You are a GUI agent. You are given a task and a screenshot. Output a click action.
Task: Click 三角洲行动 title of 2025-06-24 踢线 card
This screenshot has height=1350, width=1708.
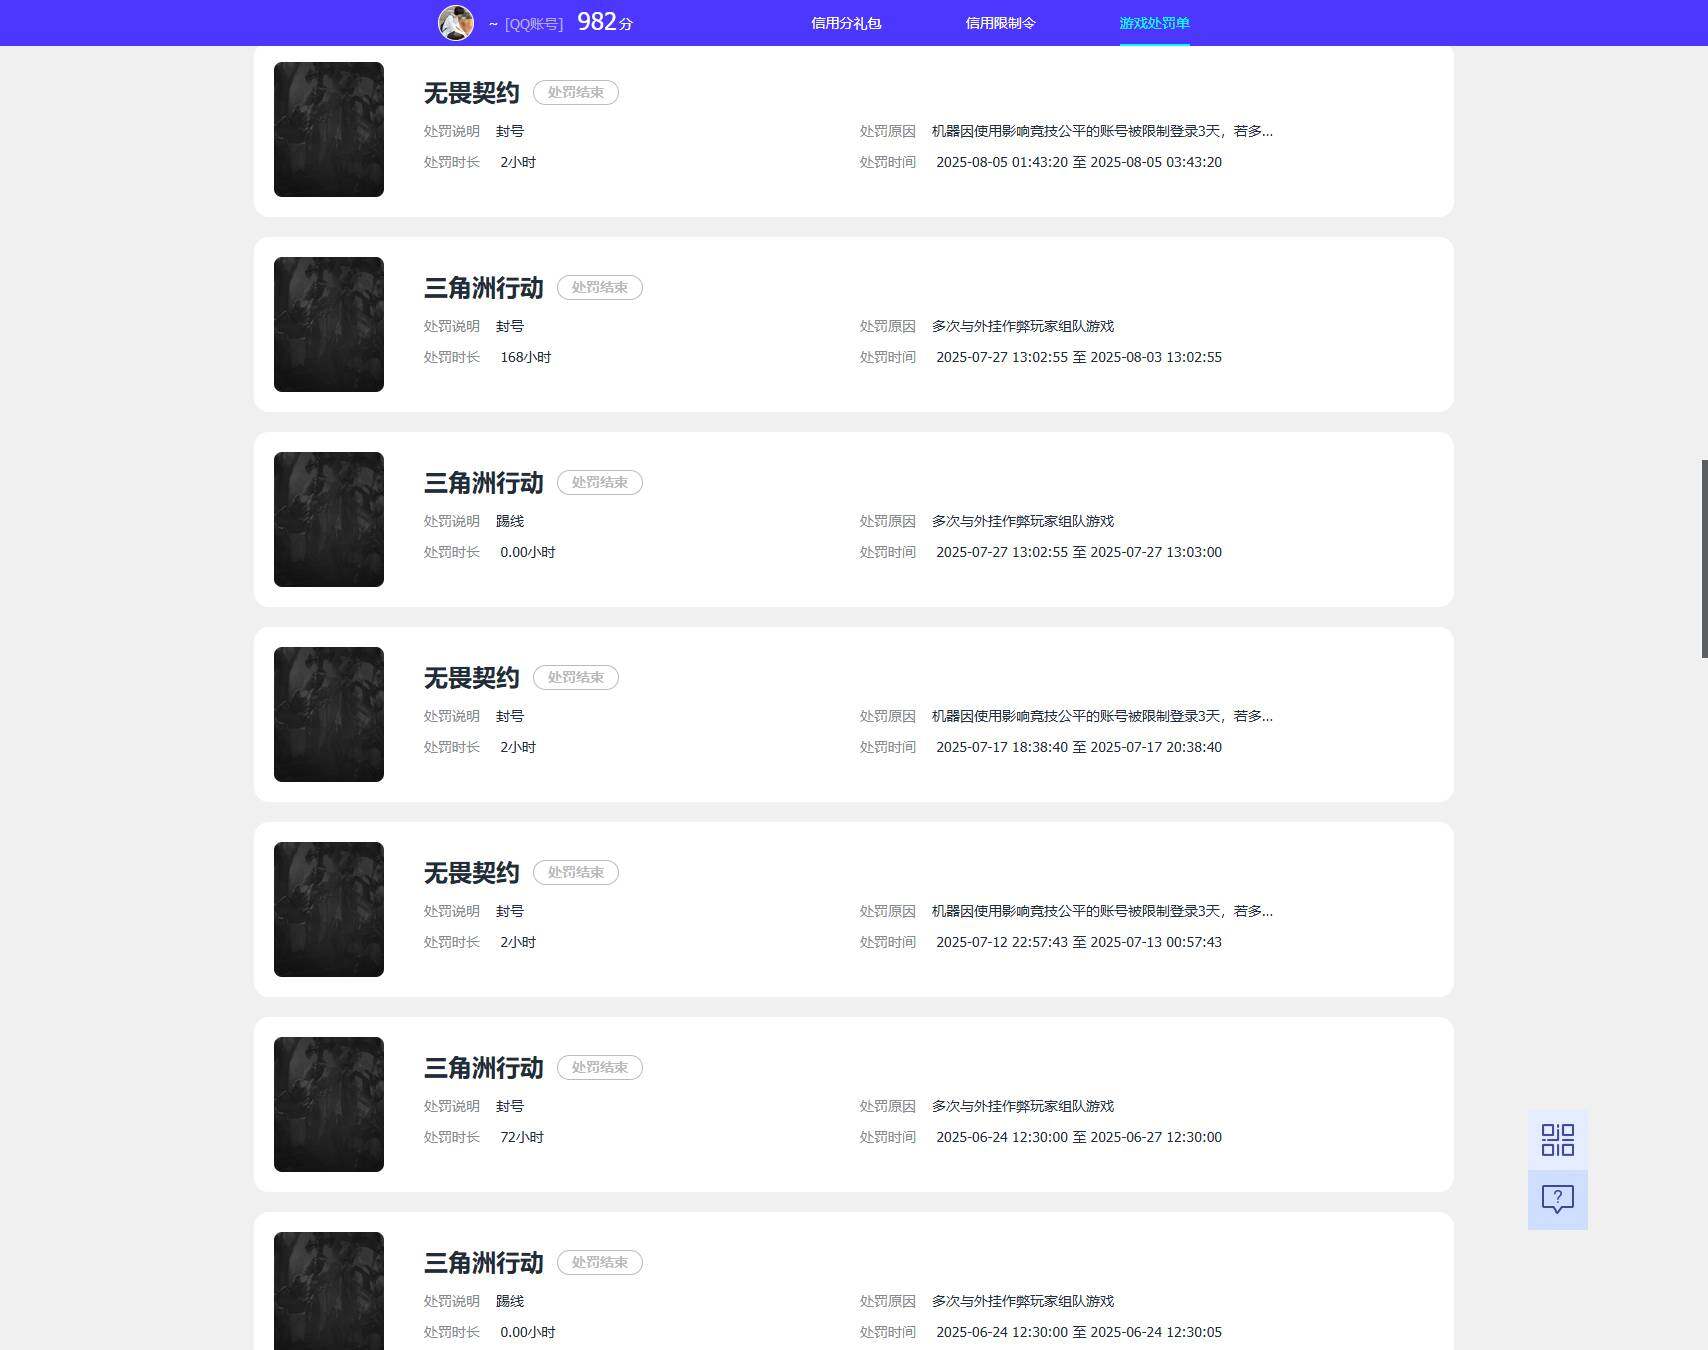[x=484, y=1263]
